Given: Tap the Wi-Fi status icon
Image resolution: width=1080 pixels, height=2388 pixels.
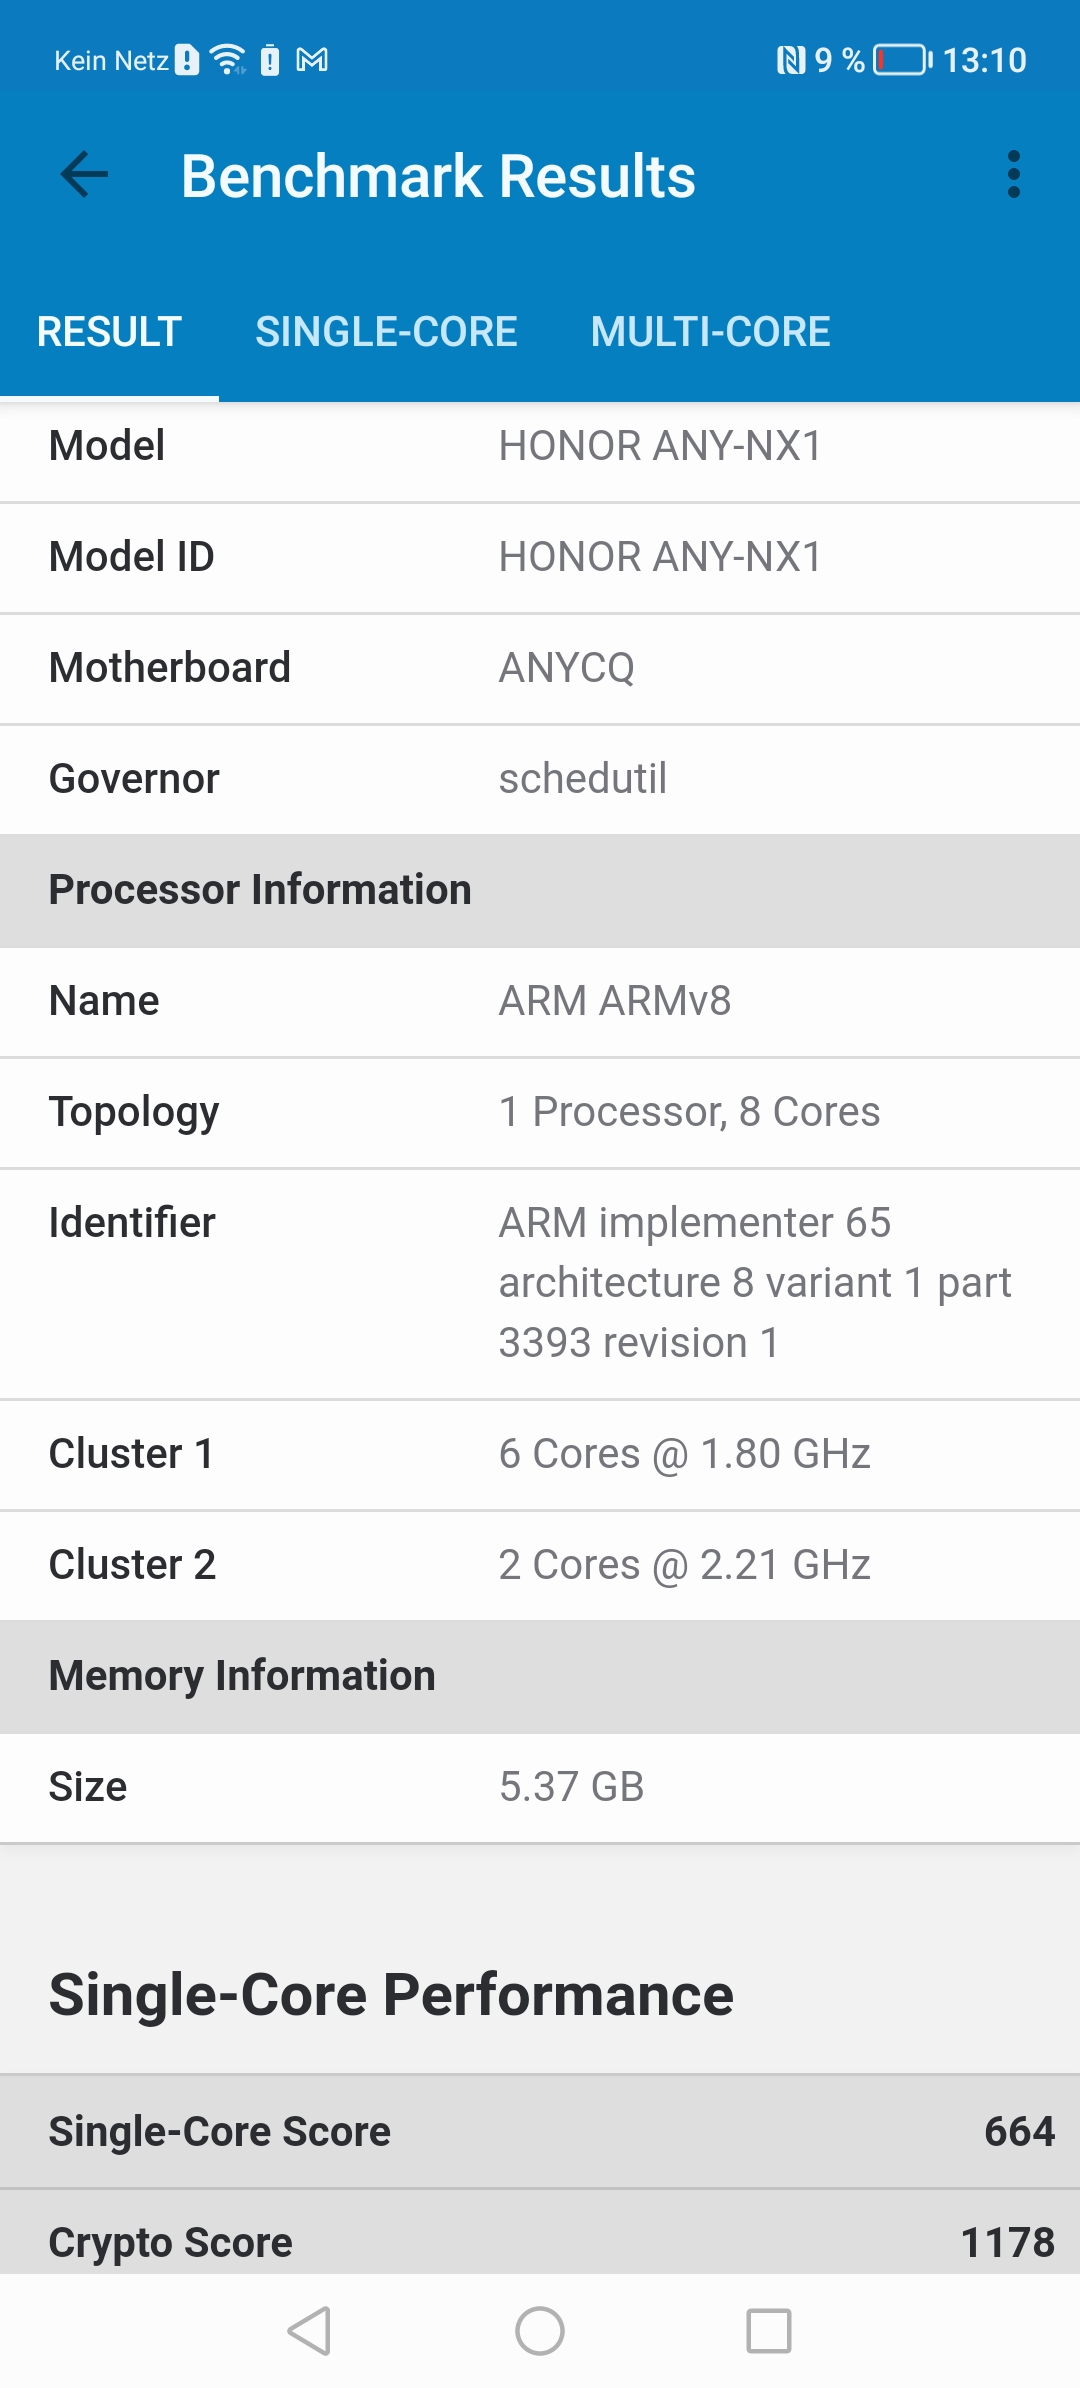Looking at the screenshot, I should pos(229,60).
